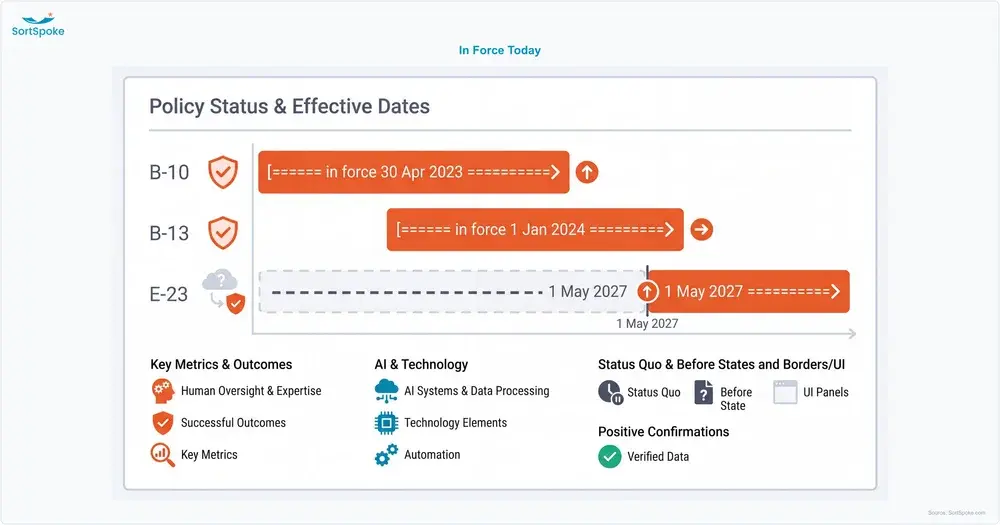The width and height of the screenshot is (1000, 525).
Task: Click the Status Quo clock icon
Action: [x=610, y=392]
